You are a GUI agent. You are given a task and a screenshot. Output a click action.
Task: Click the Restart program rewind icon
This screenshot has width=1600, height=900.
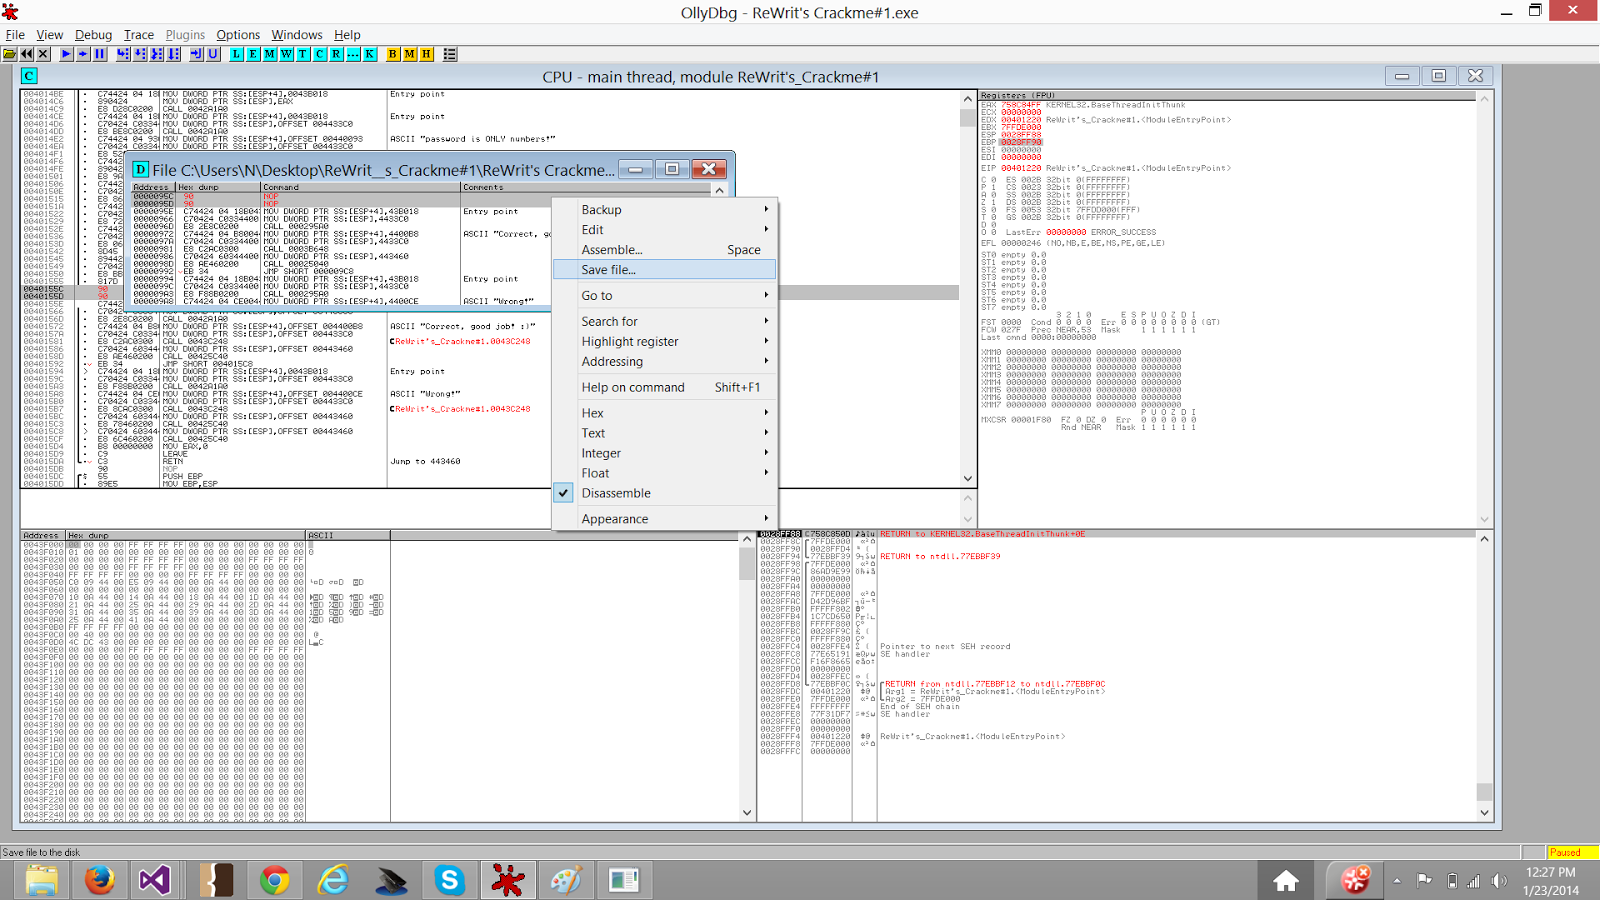[27, 54]
